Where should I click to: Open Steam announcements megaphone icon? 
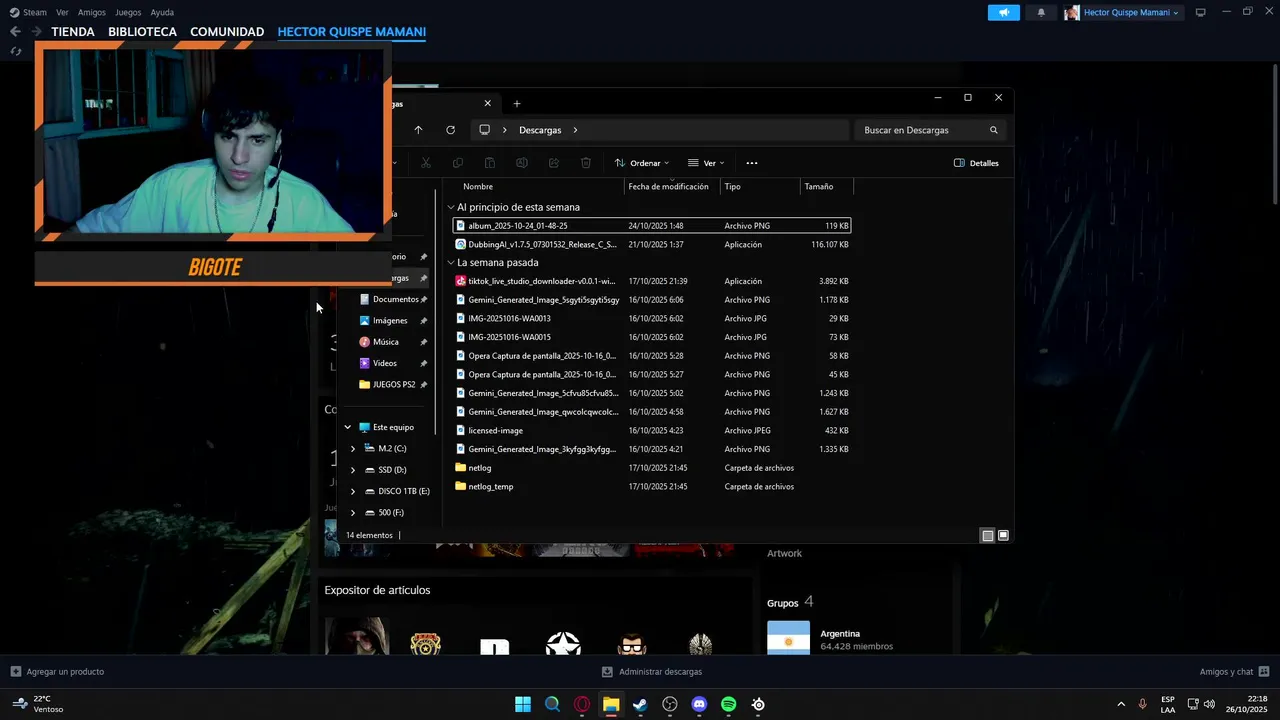pos(1003,12)
